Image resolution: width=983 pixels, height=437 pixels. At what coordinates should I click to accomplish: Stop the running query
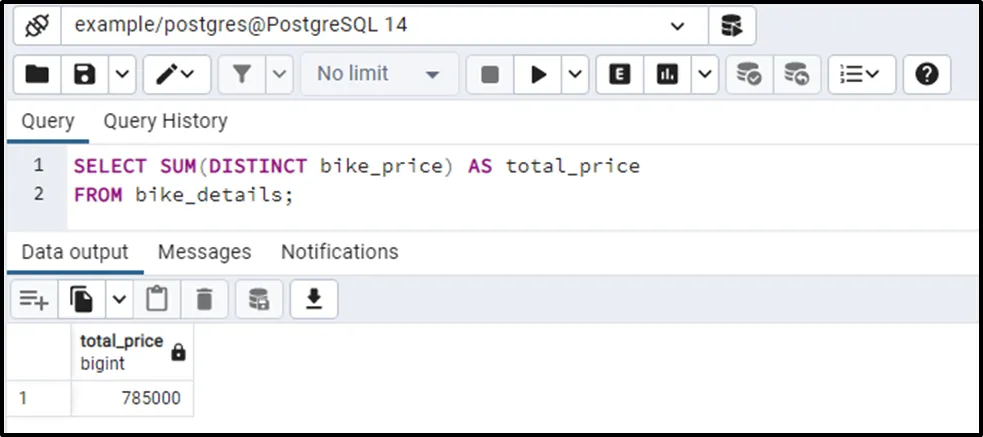490,74
